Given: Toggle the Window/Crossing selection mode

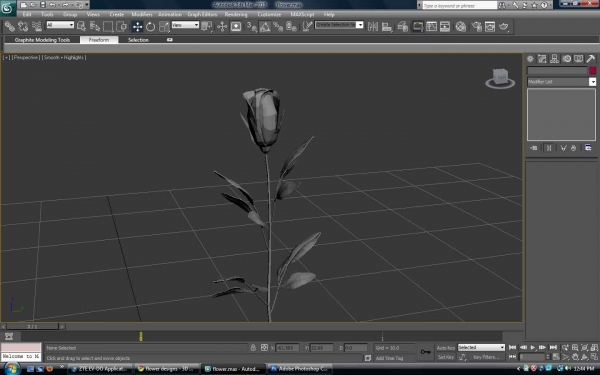Looking at the screenshot, I should tap(121, 26).
